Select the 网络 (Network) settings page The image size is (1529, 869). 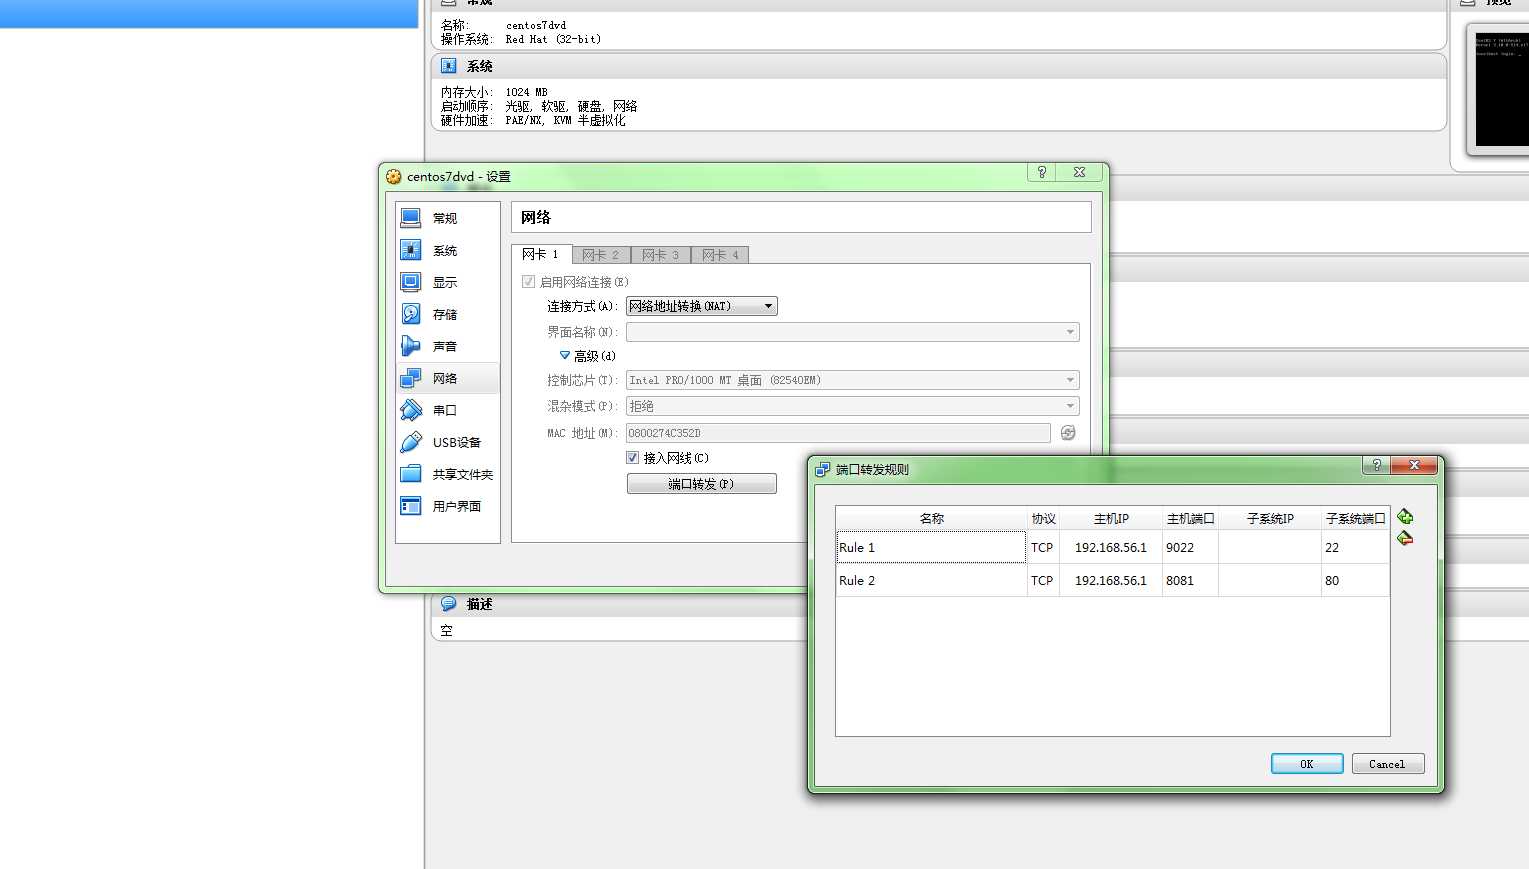[x=447, y=378]
